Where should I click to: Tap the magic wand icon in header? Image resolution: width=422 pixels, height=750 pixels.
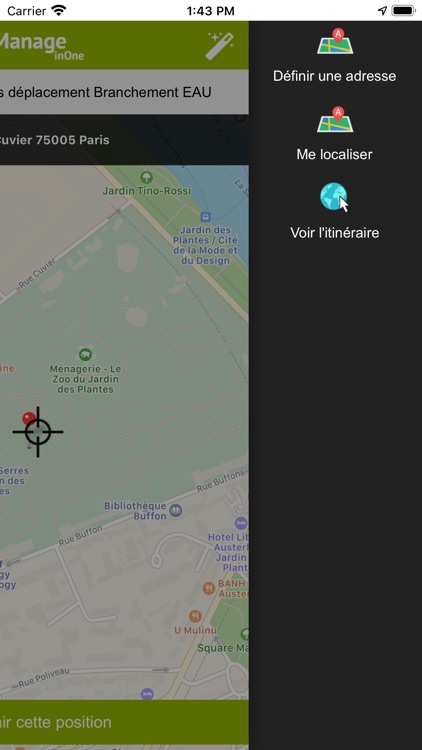[220, 46]
